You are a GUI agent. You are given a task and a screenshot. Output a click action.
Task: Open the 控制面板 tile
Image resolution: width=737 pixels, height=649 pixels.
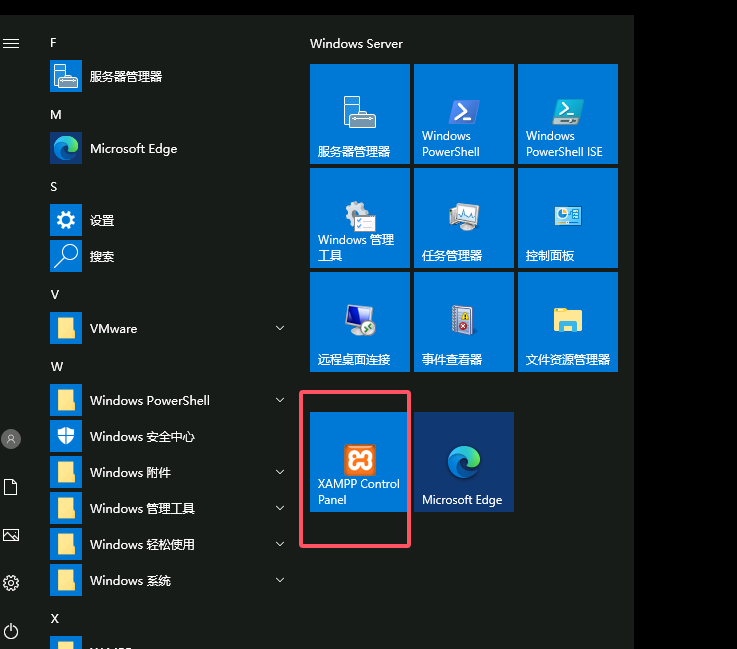pyautogui.click(x=567, y=218)
